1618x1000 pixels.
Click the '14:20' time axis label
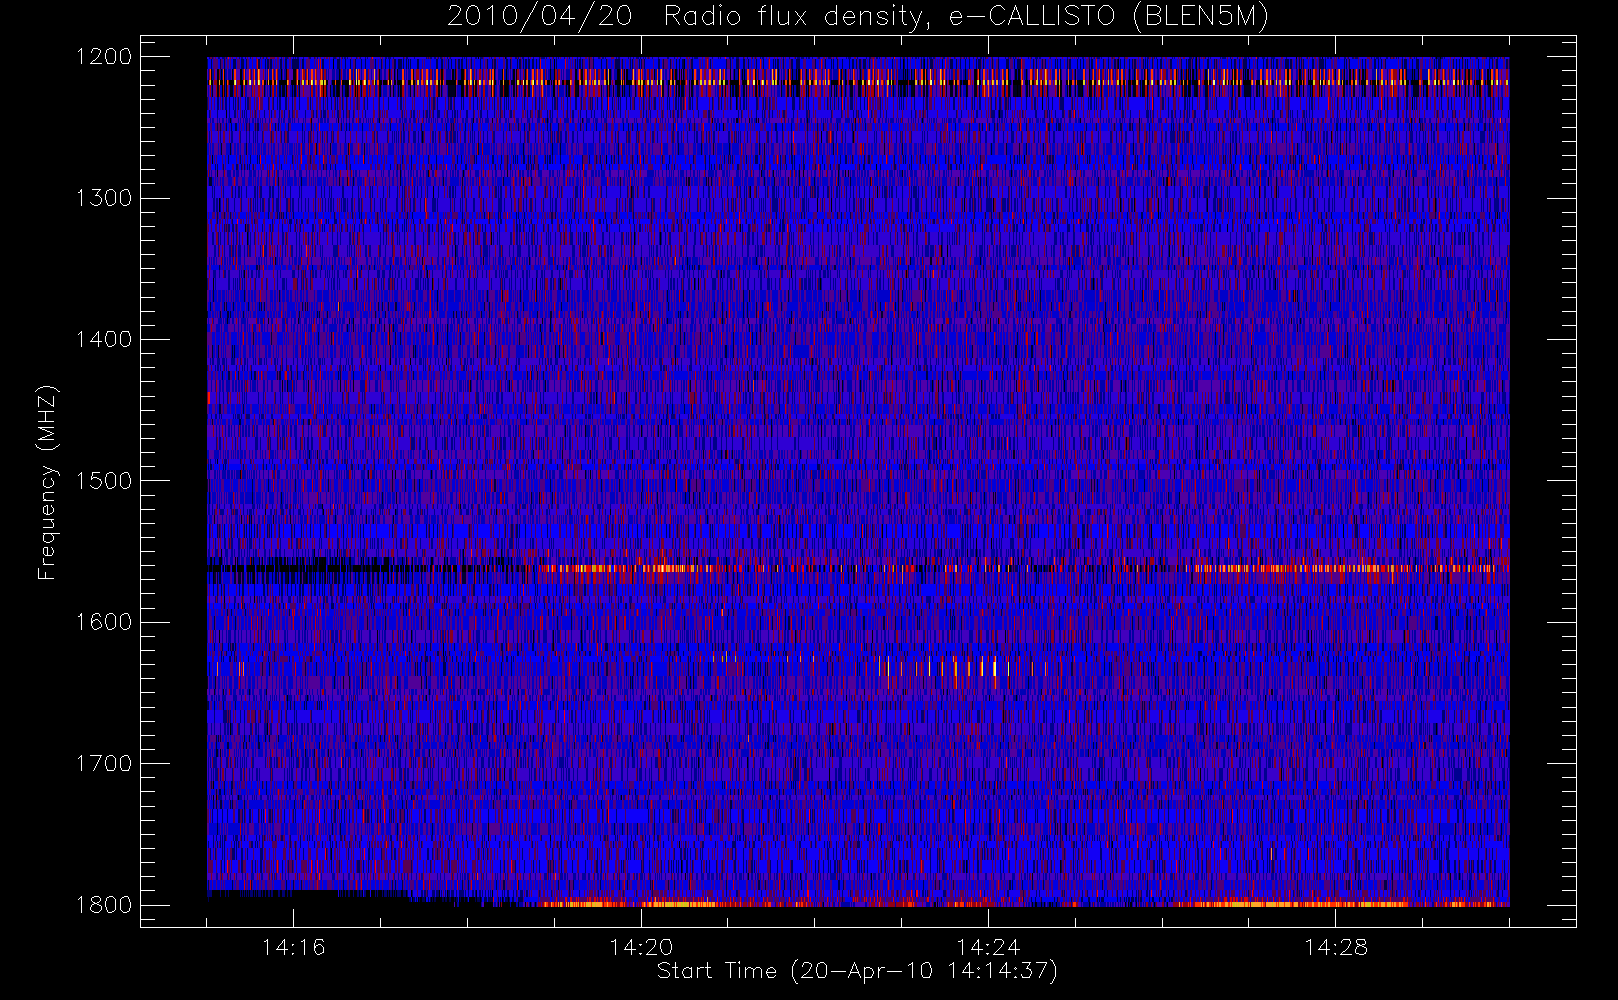coord(641,947)
